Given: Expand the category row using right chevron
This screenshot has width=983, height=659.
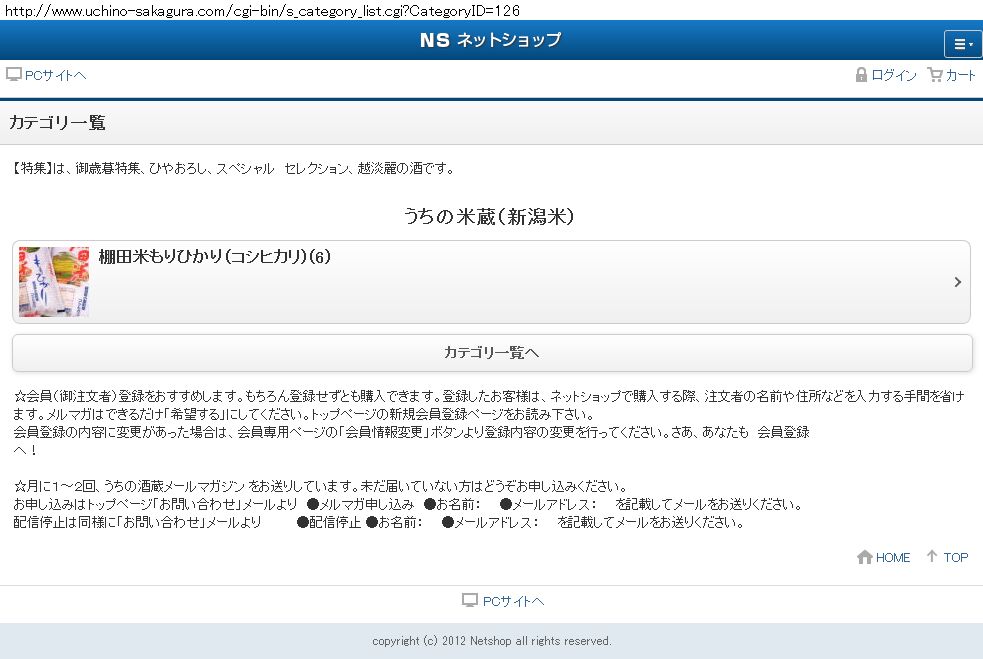Looking at the screenshot, I should click(957, 282).
